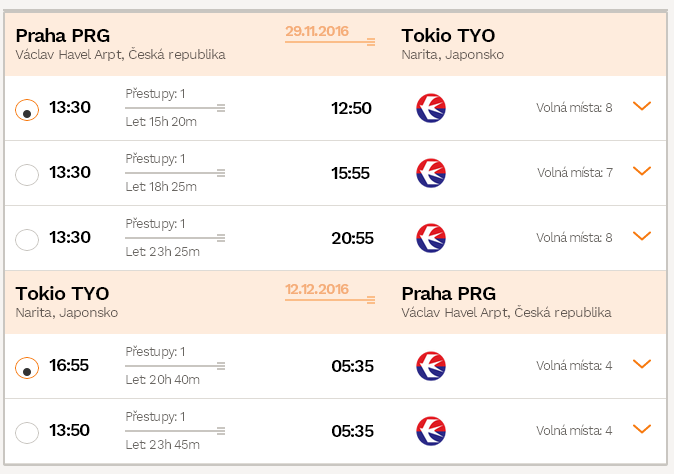Click airline logo on 13:50 return flight

pyautogui.click(x=431, y=431)
